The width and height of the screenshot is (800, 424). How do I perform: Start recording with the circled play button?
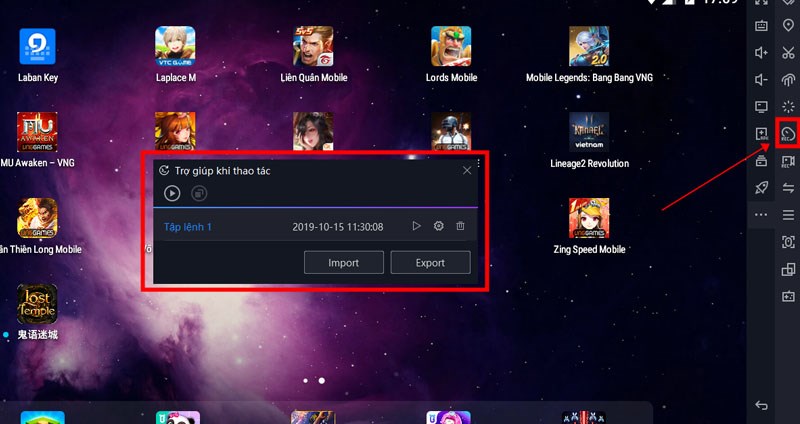(x=172, y=193)
